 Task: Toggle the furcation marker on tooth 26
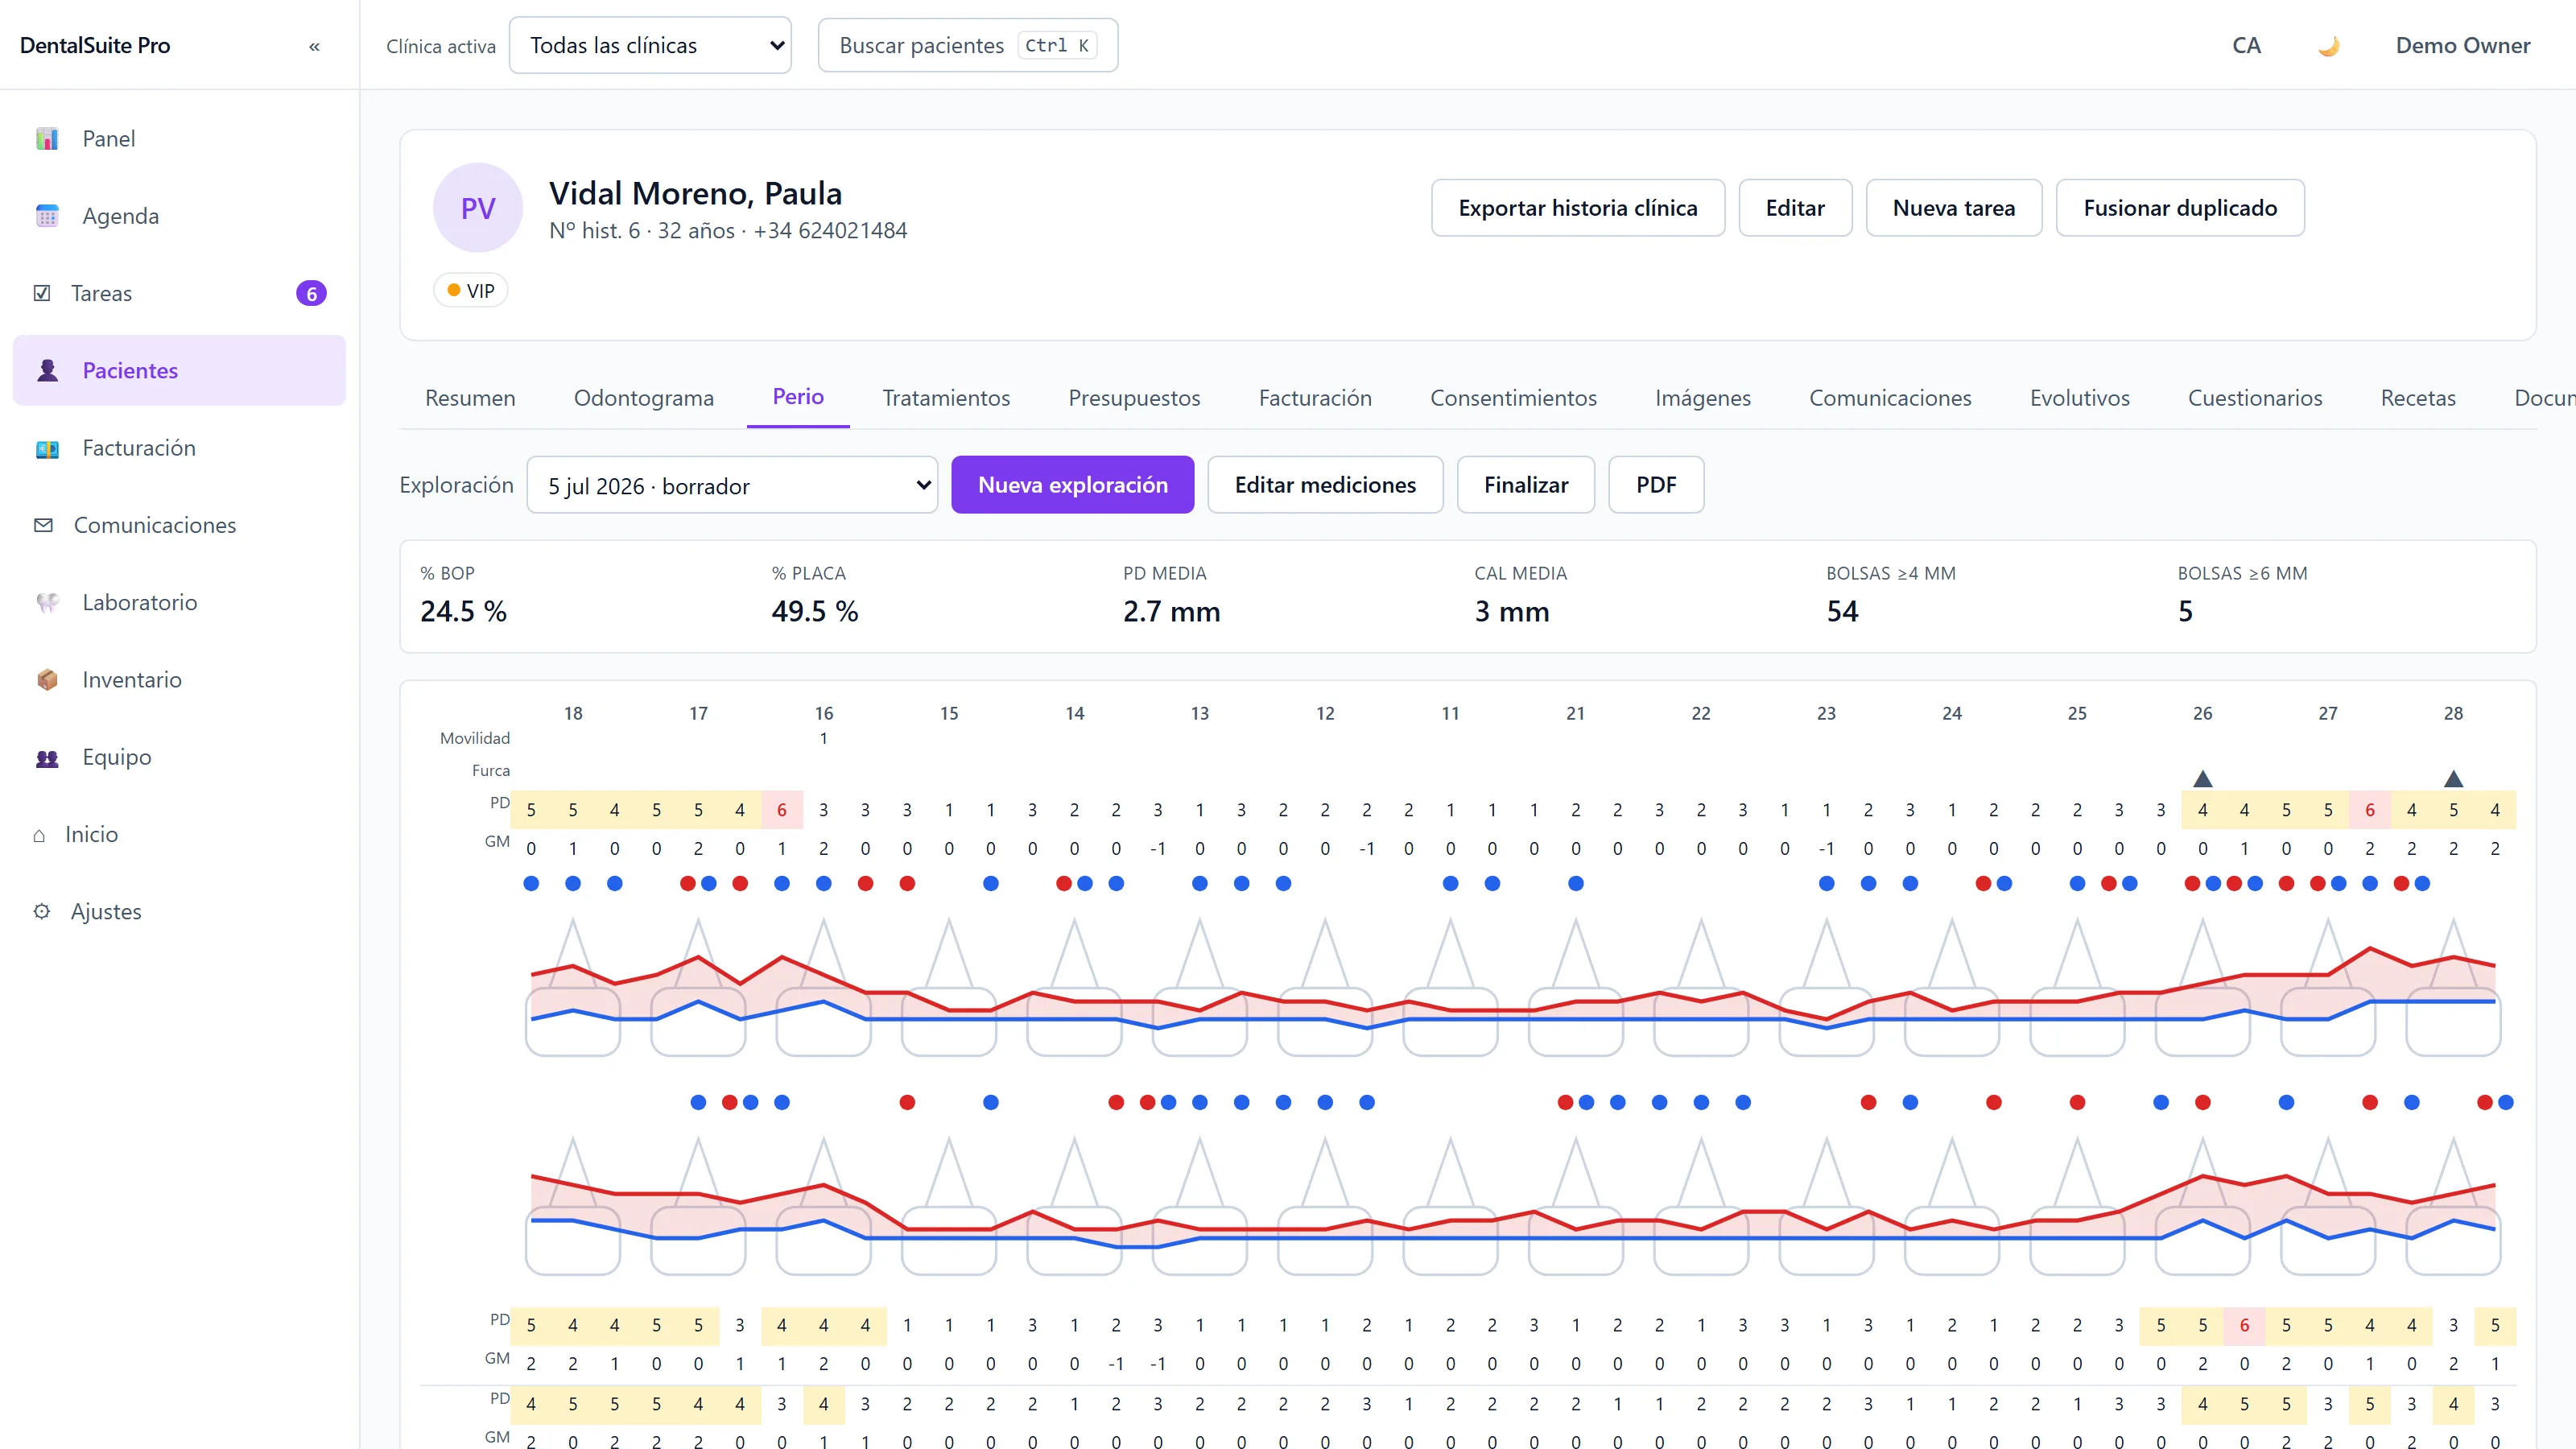(x=2202, y=778)
